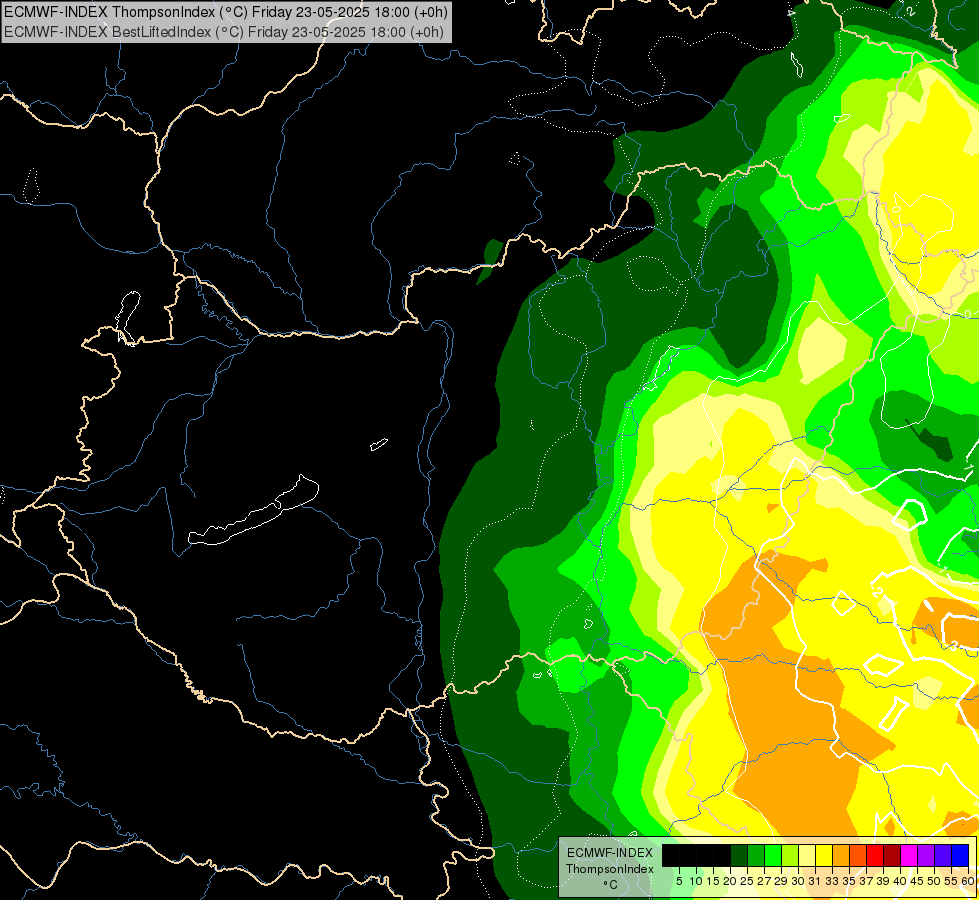Click the legend scale value 15
979x900 pixels.
(x=714, y=881)
